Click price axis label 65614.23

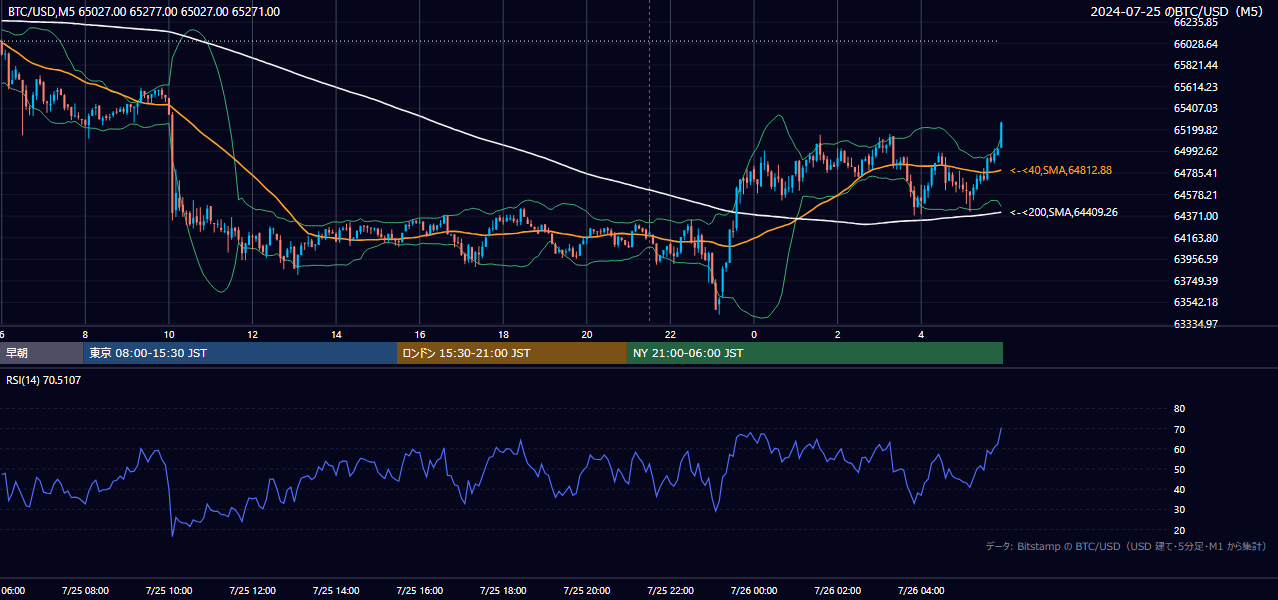[x=1196, y=87]
